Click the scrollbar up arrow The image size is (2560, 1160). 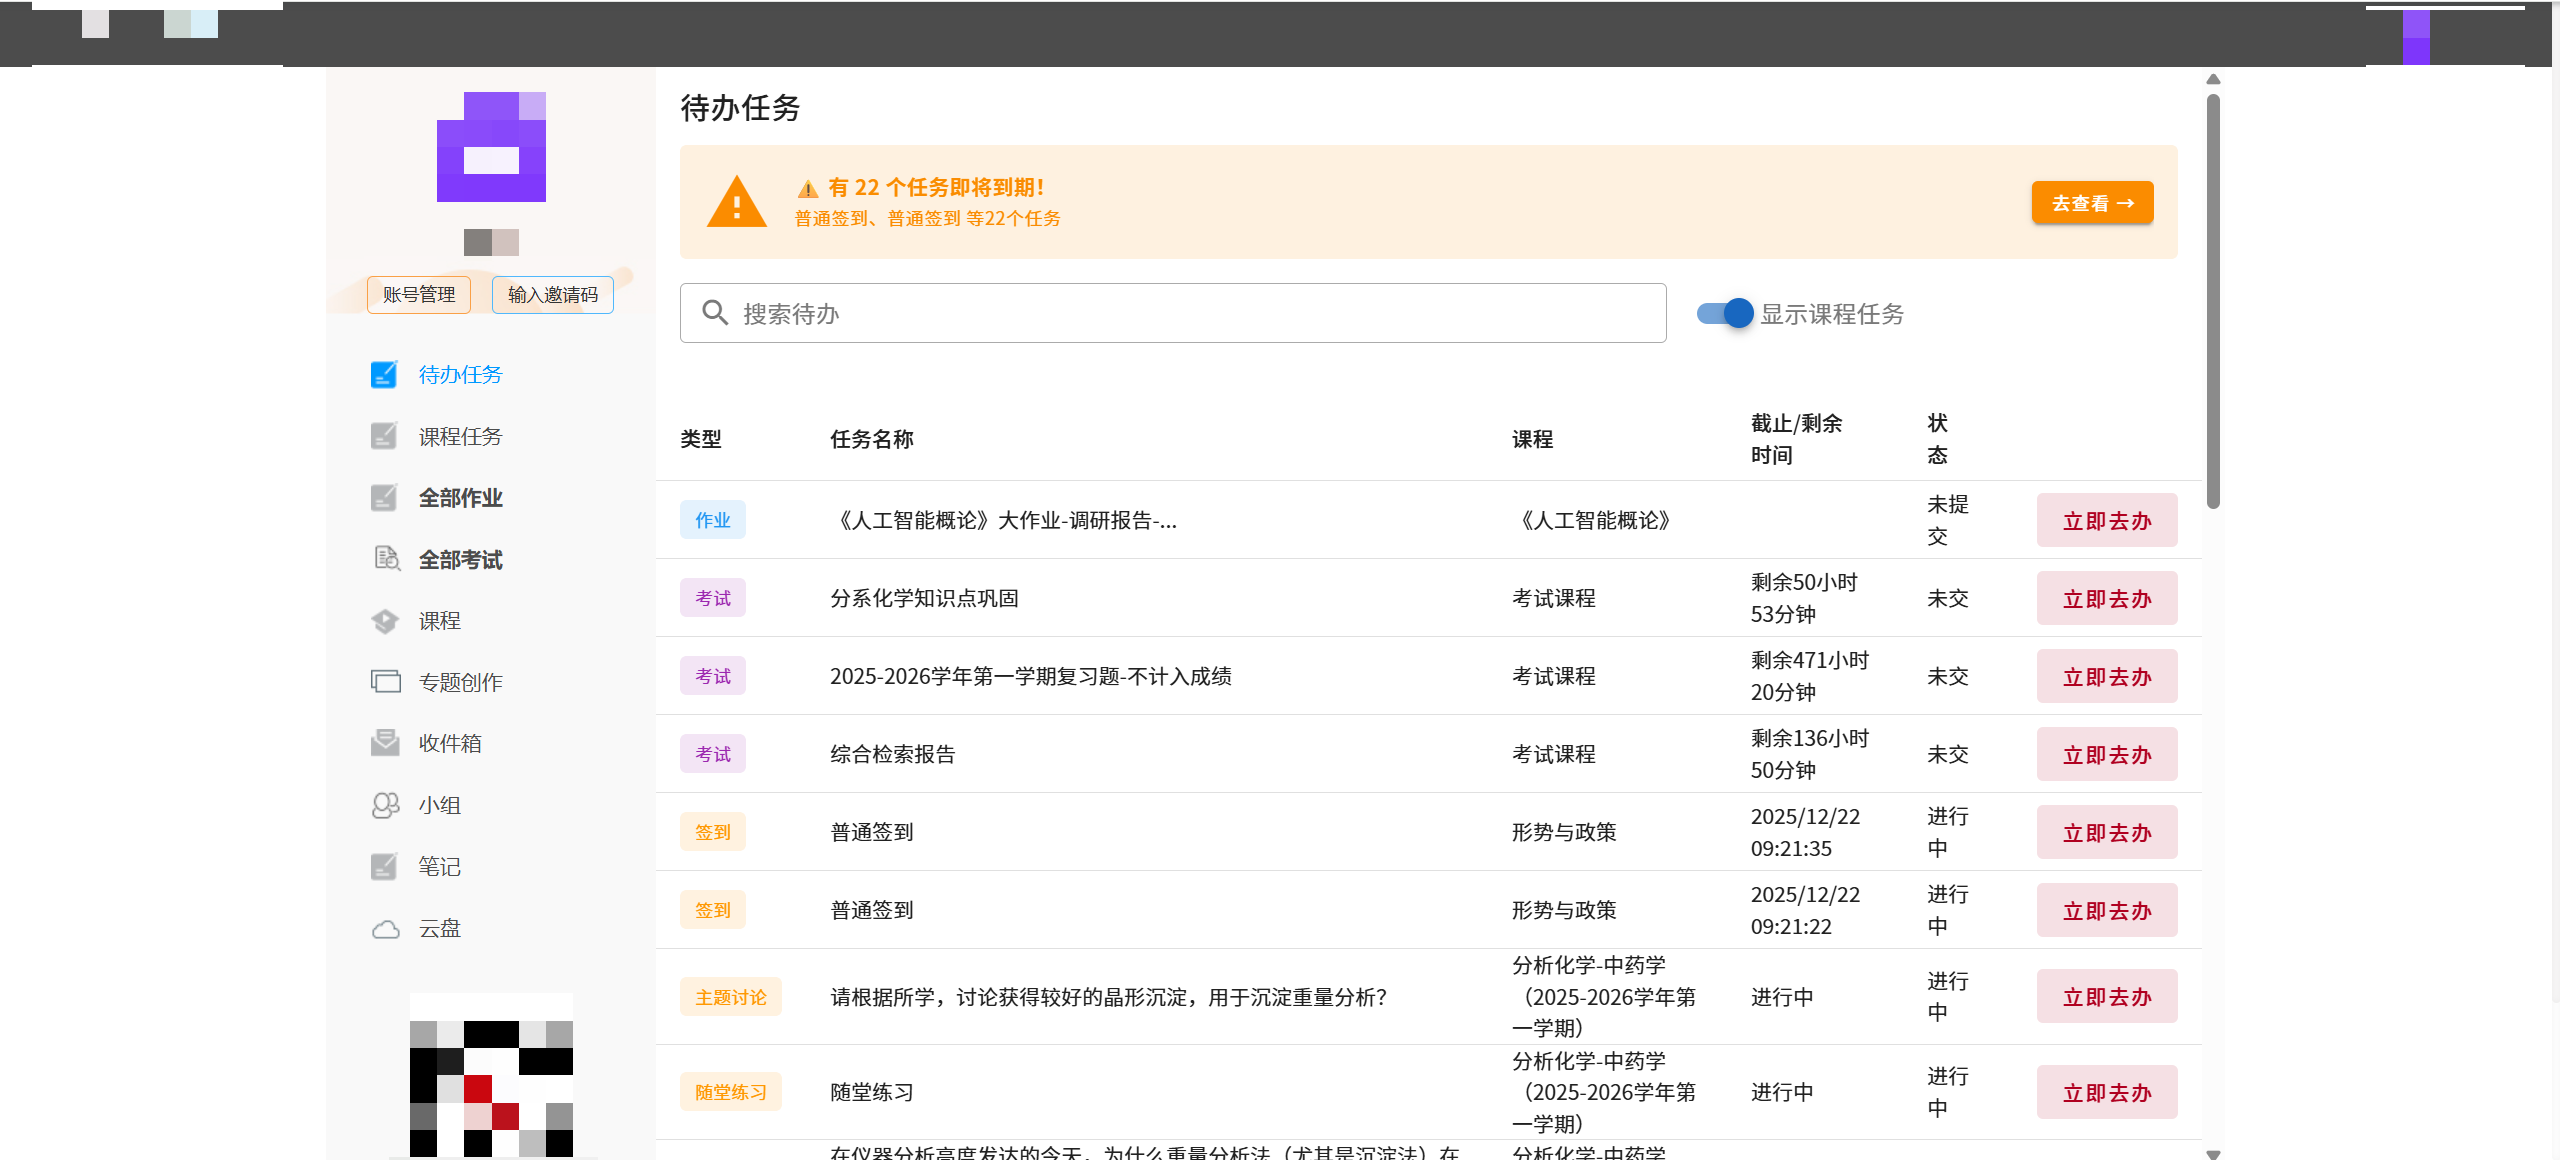coord(2213,79)
